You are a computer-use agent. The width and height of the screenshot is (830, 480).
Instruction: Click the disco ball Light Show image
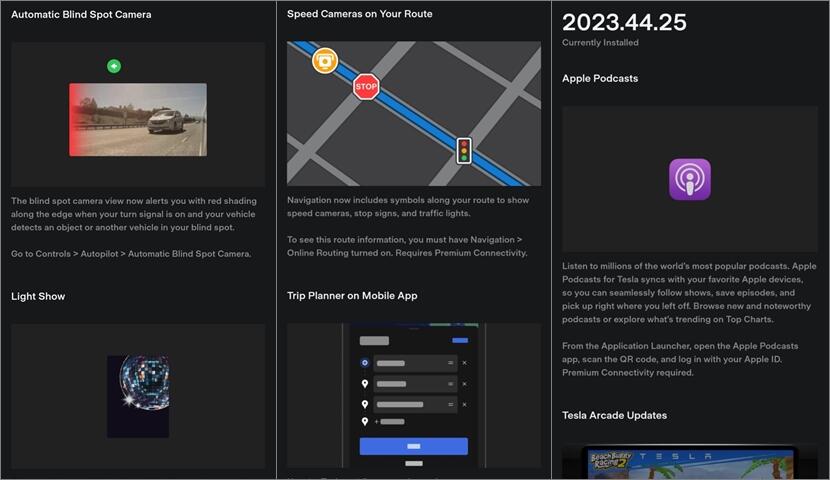click(x=138, y=382)
